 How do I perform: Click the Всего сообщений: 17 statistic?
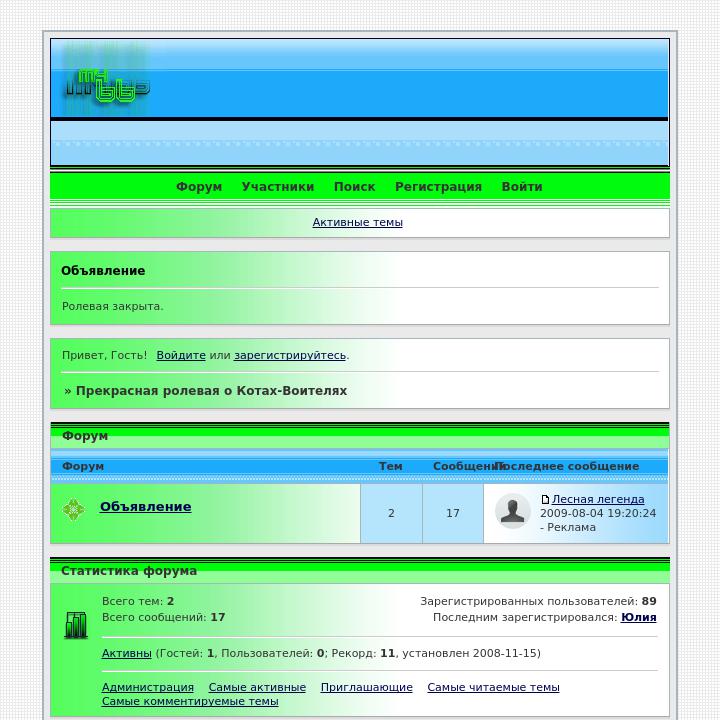point(163,617)
